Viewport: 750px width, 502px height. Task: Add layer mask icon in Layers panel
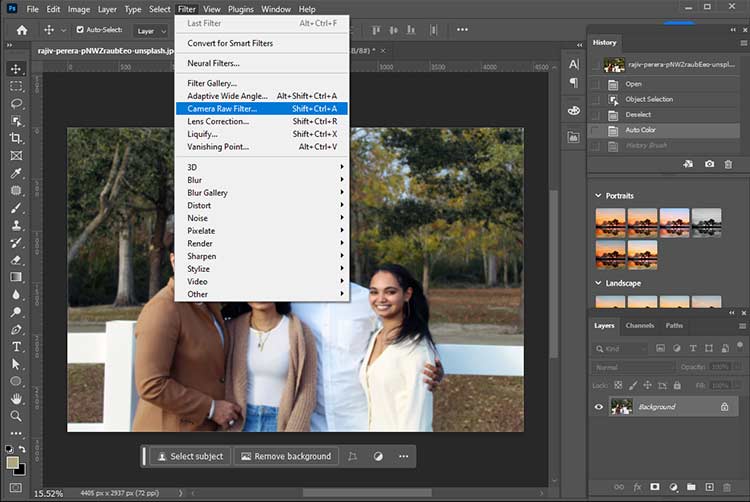click(655, 487)
